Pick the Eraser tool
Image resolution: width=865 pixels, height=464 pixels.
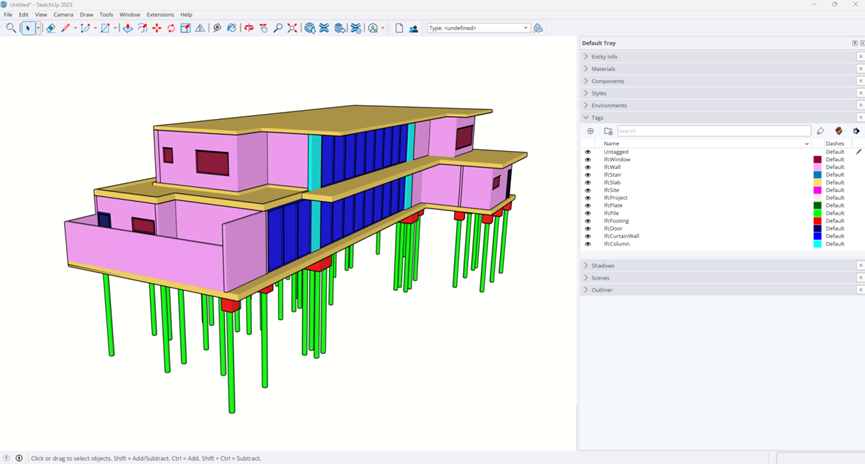coord(51,28)
